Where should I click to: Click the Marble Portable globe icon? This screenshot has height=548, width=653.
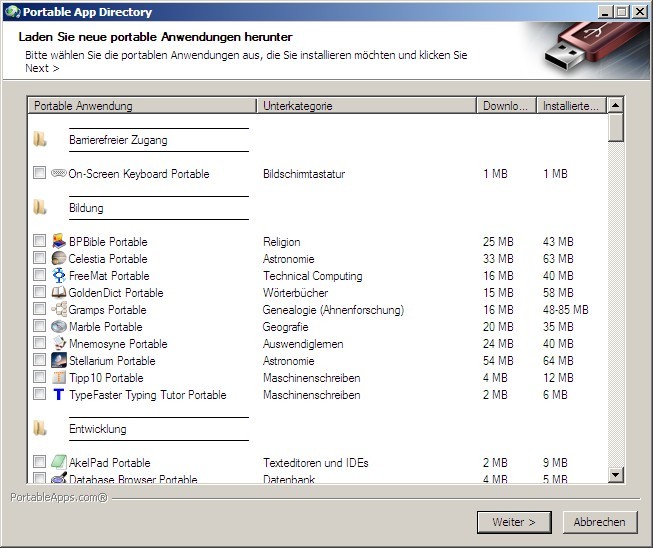click(x=59, y=326)
